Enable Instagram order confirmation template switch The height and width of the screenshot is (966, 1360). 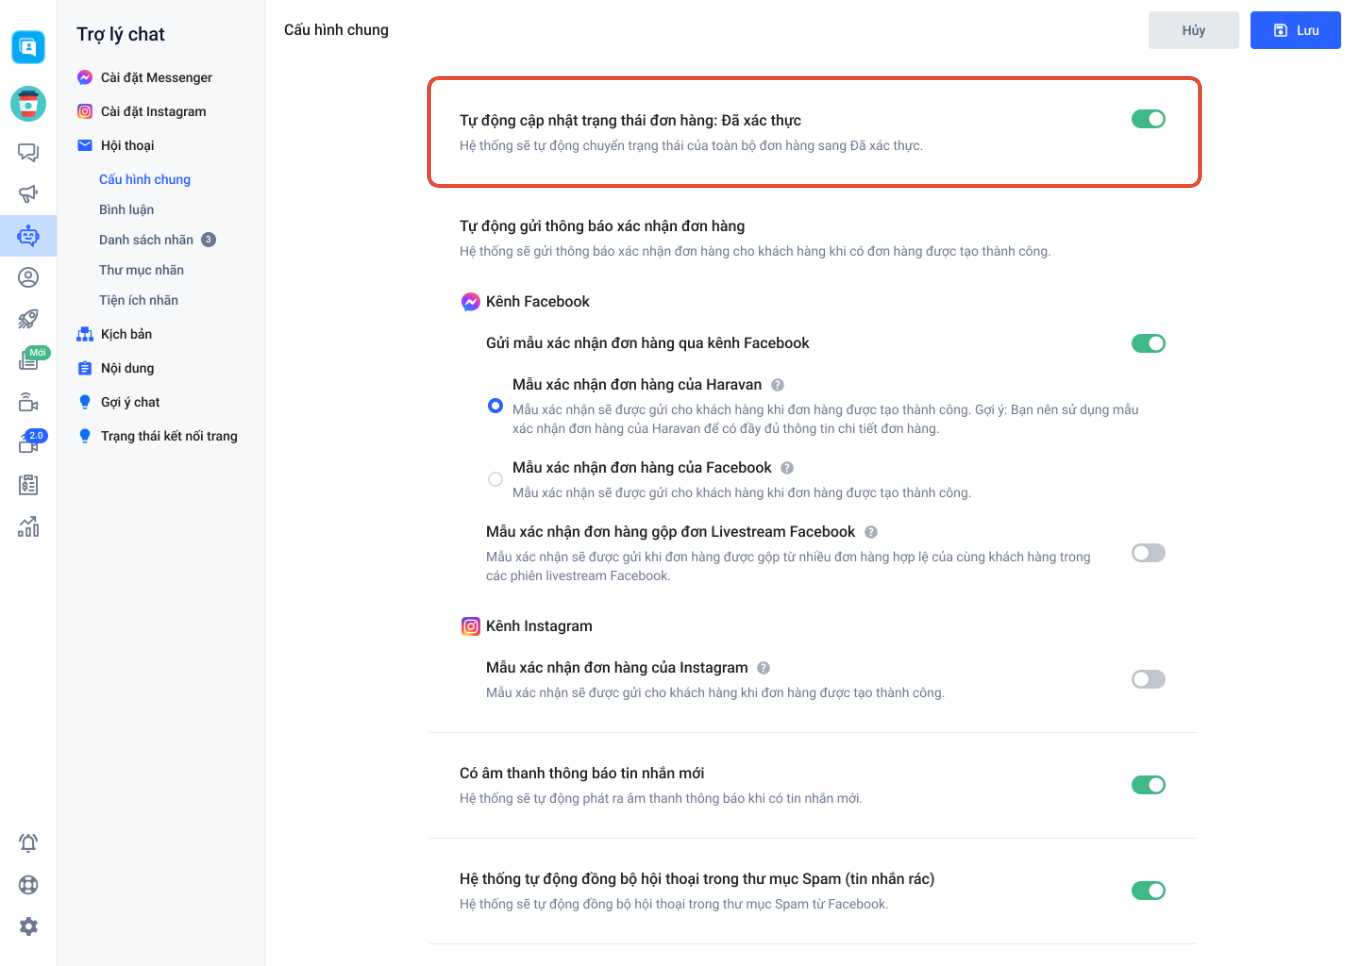point(1148,679)
